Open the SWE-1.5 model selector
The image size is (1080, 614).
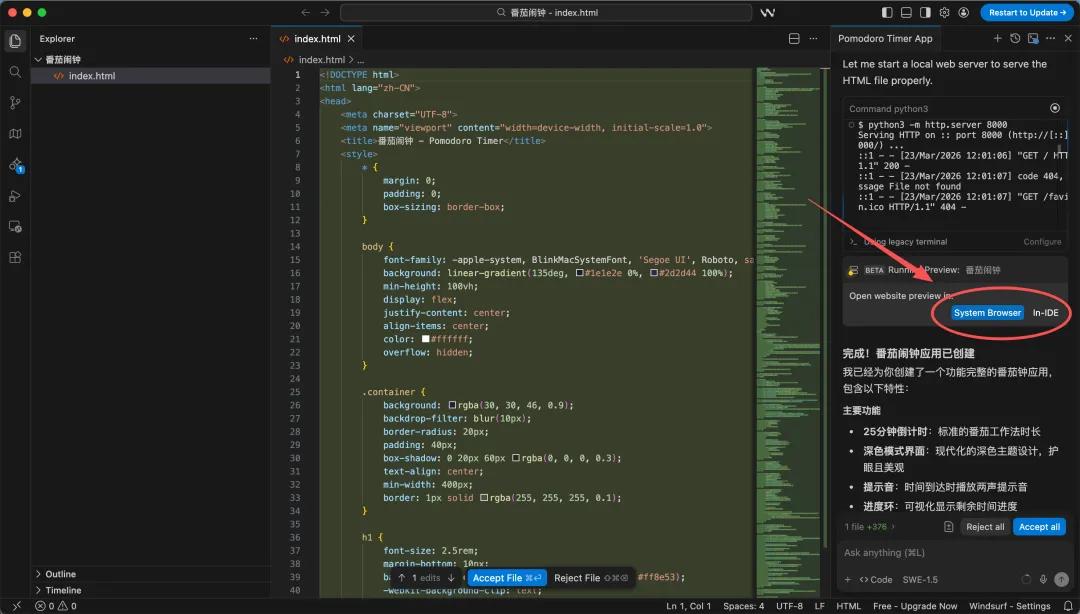[919, 579]
